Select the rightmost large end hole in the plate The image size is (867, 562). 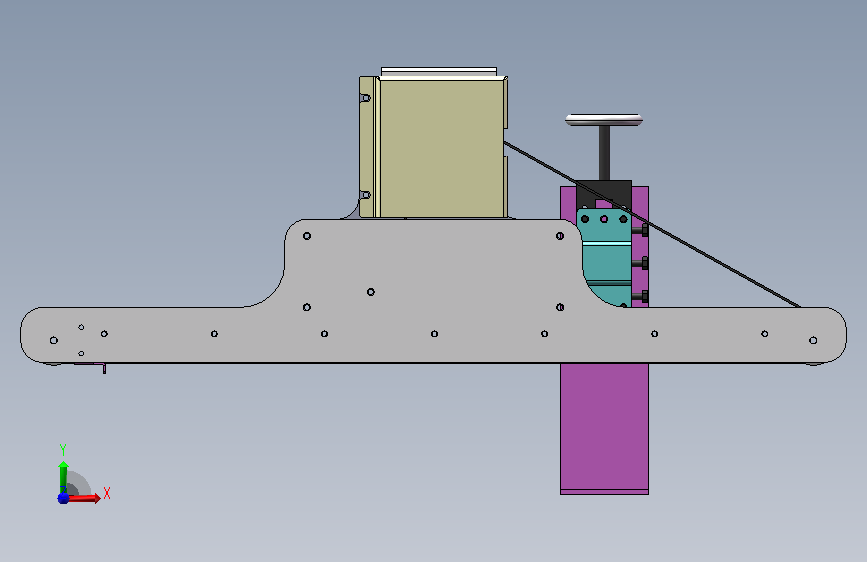pyautogui.click(x=813, y=340)
